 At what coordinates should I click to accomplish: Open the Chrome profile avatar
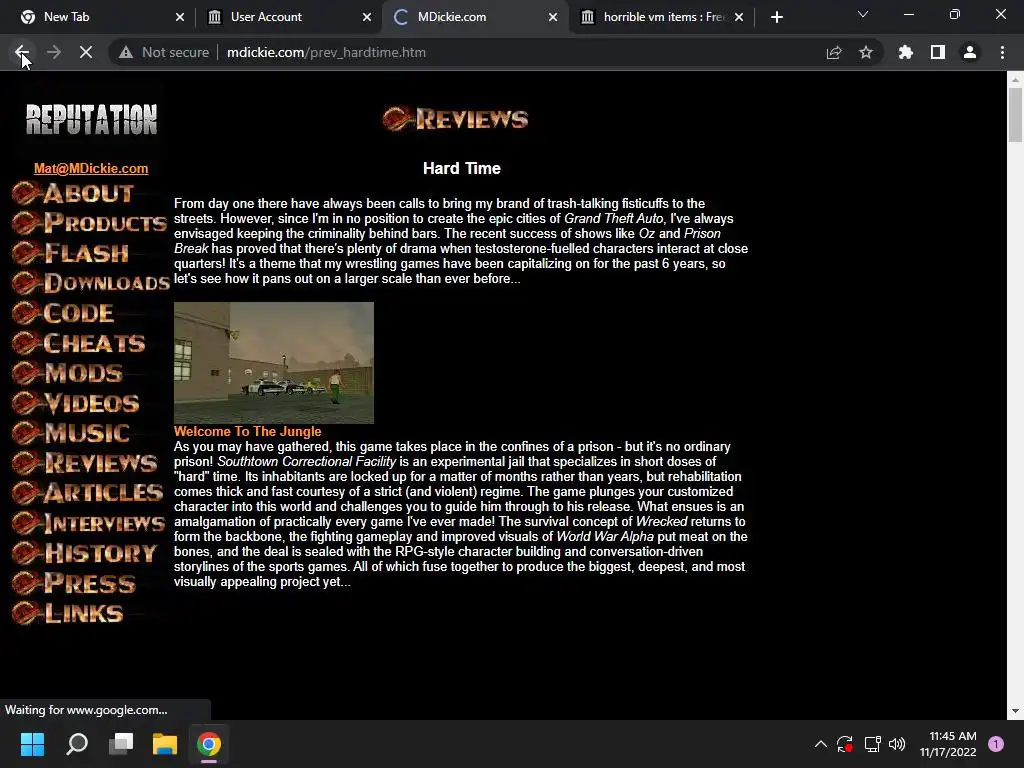tap(970, 52)
